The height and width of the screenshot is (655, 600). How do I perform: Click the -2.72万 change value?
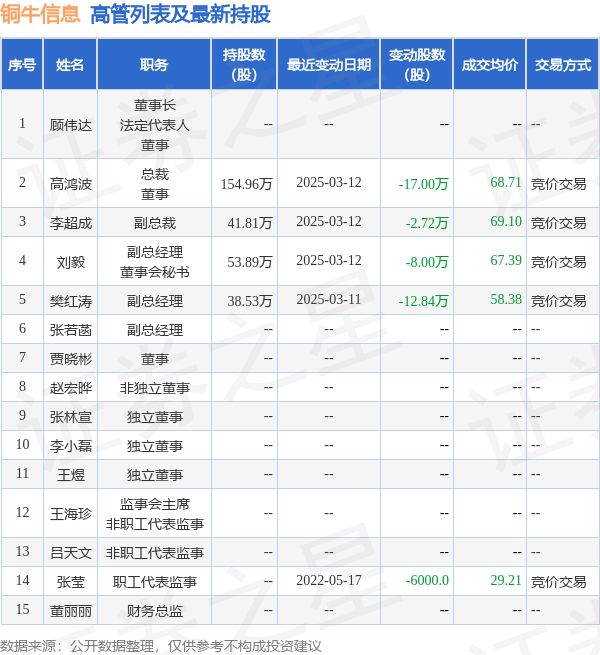click(x=427, y=223)
